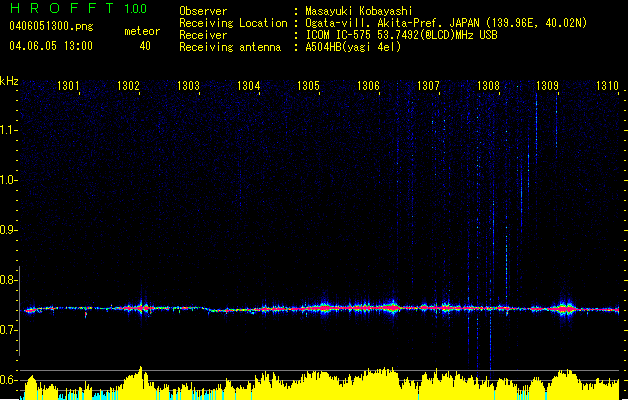Click the Receiving antenna label
Screen dimensions: 629x400
point(230,47)
